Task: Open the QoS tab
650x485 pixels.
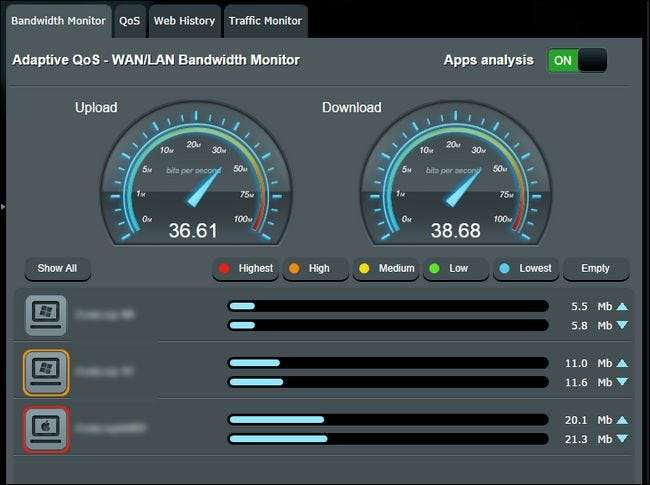Action: [x=130, y=20]
